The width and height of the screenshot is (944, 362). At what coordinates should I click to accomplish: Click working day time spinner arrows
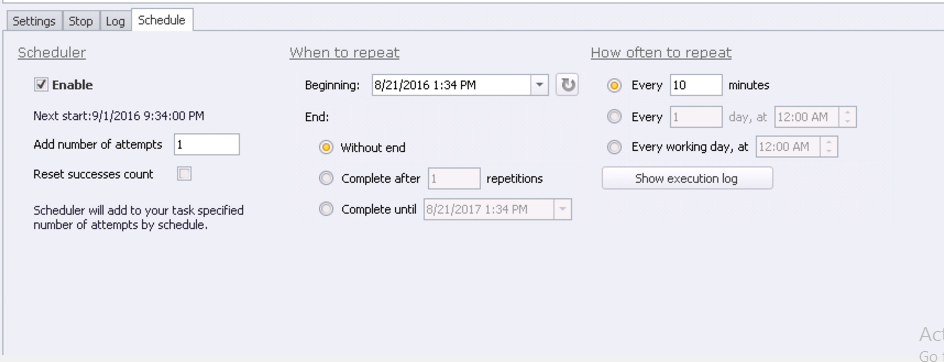pyautogui.click(x=829, y=147)
